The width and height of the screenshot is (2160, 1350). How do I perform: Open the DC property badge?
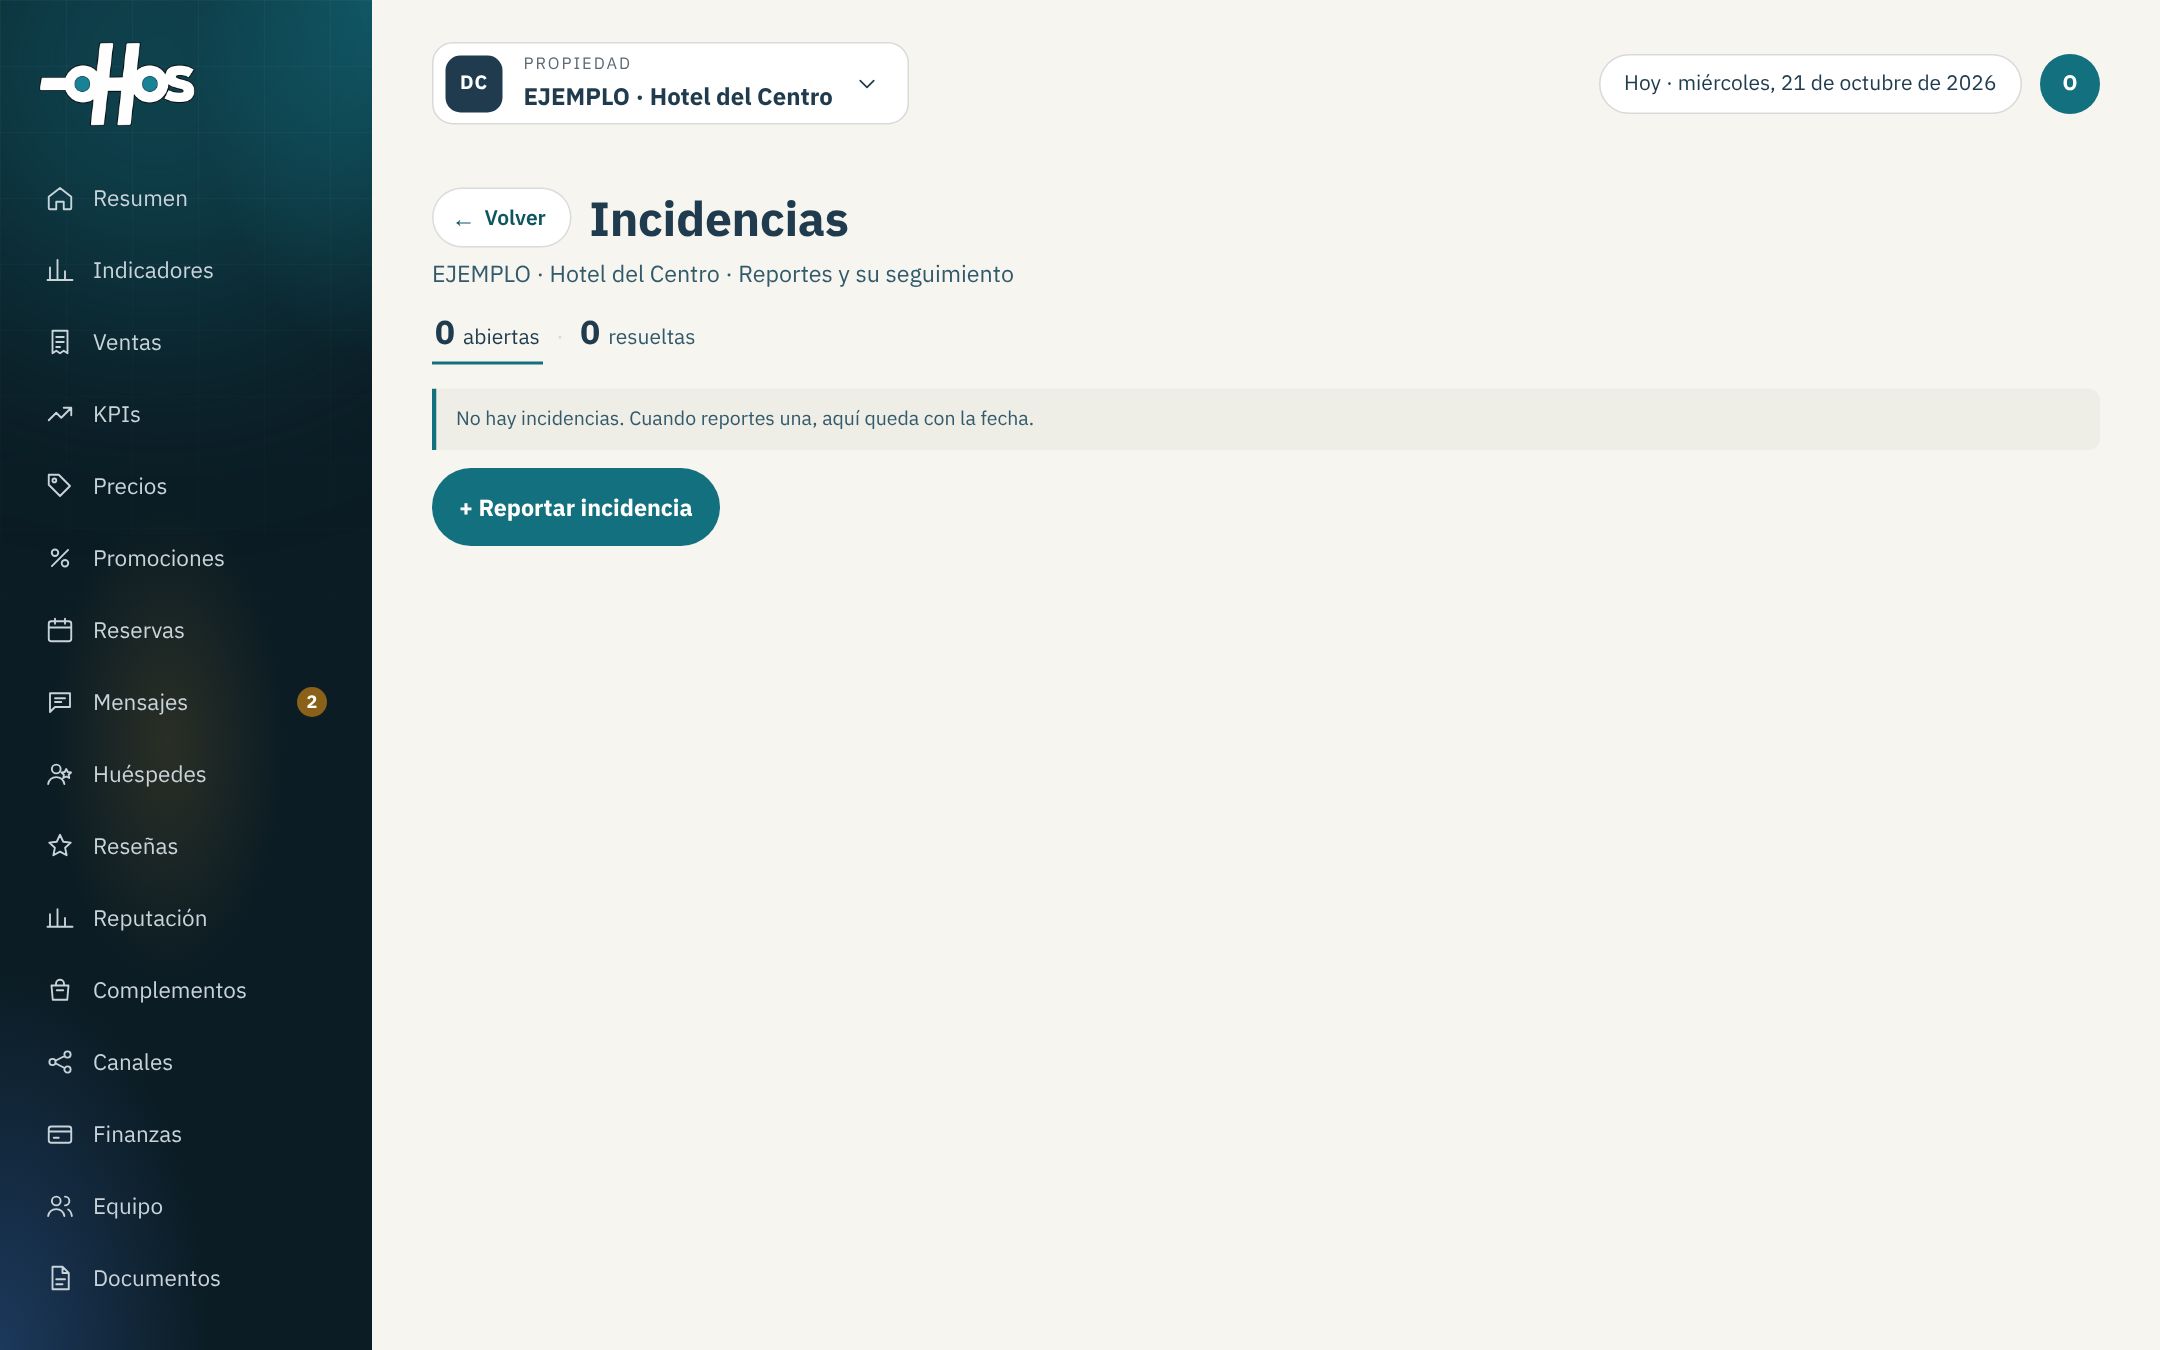[474, 84]
